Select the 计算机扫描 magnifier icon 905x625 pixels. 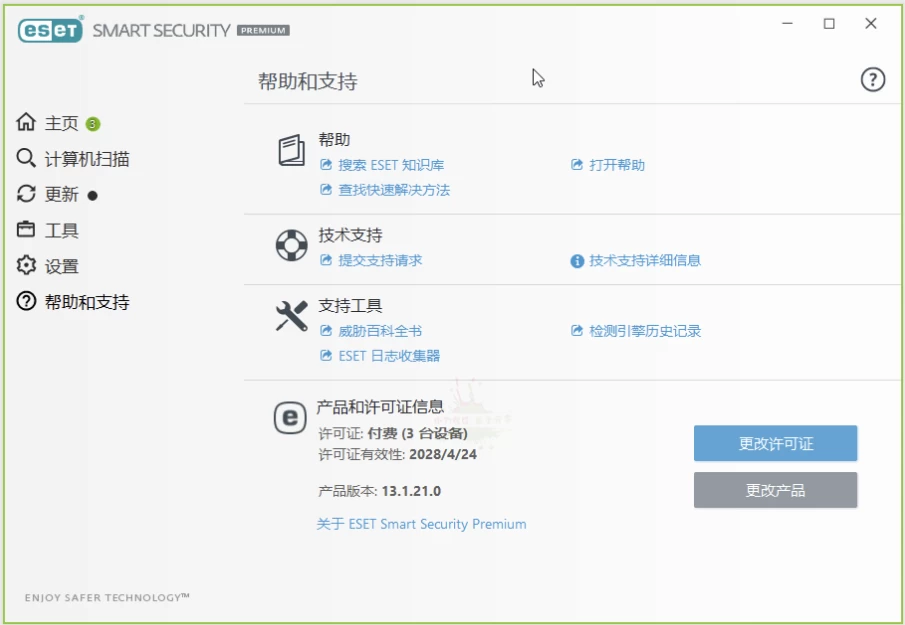pyautogui.click(x=27, y=158)
